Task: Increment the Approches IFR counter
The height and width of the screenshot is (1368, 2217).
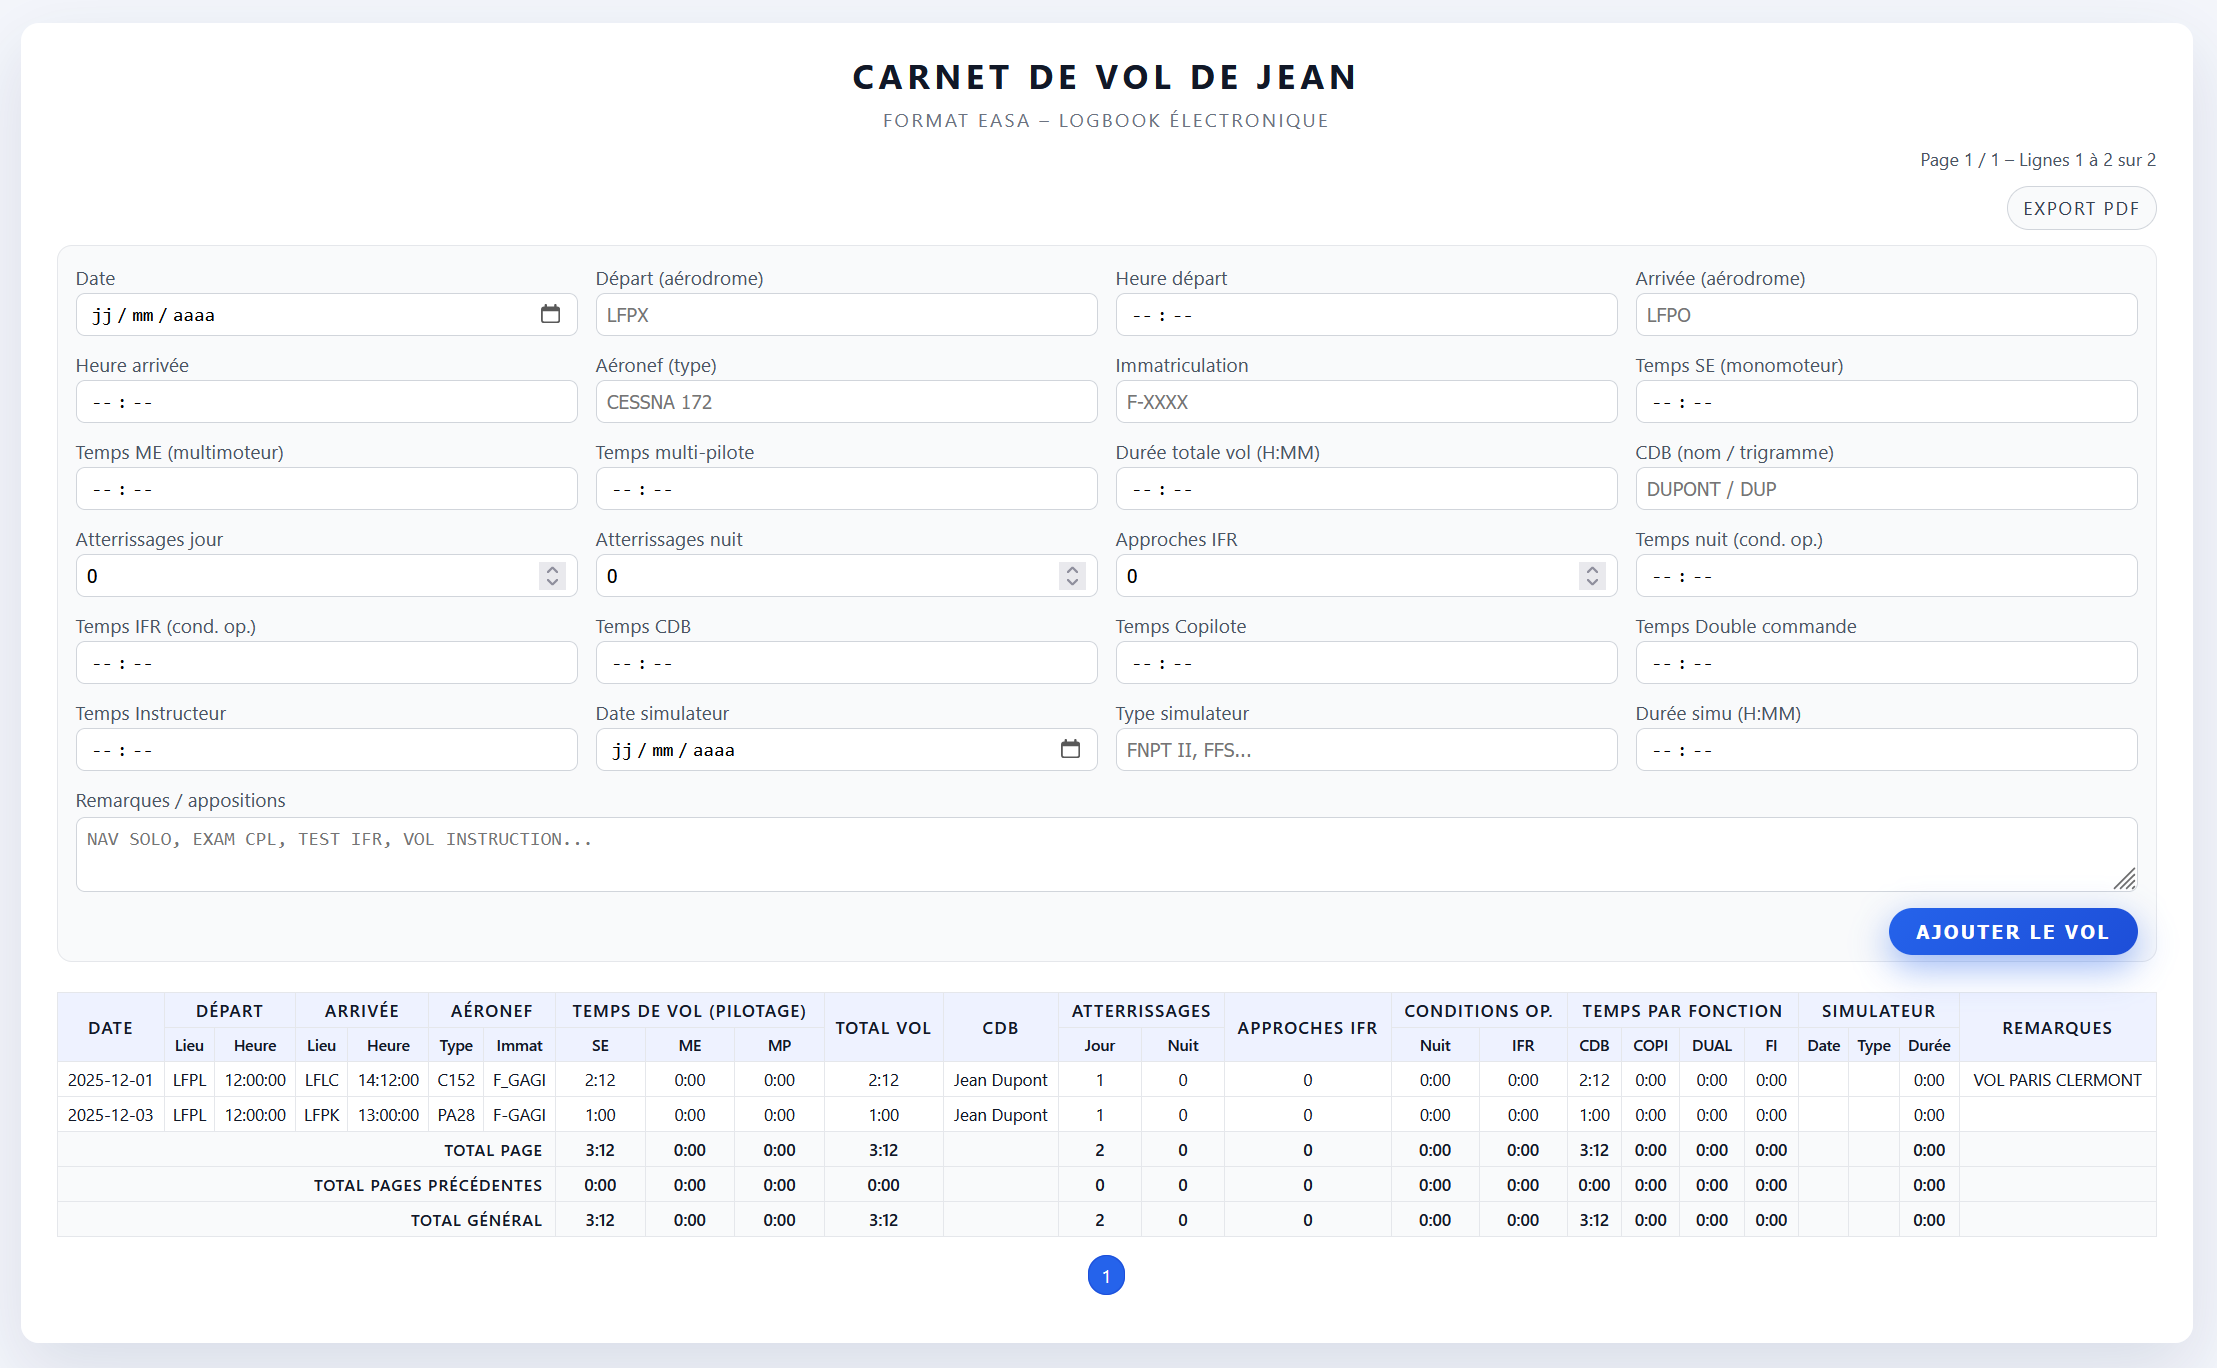Action: point(1591,570)
